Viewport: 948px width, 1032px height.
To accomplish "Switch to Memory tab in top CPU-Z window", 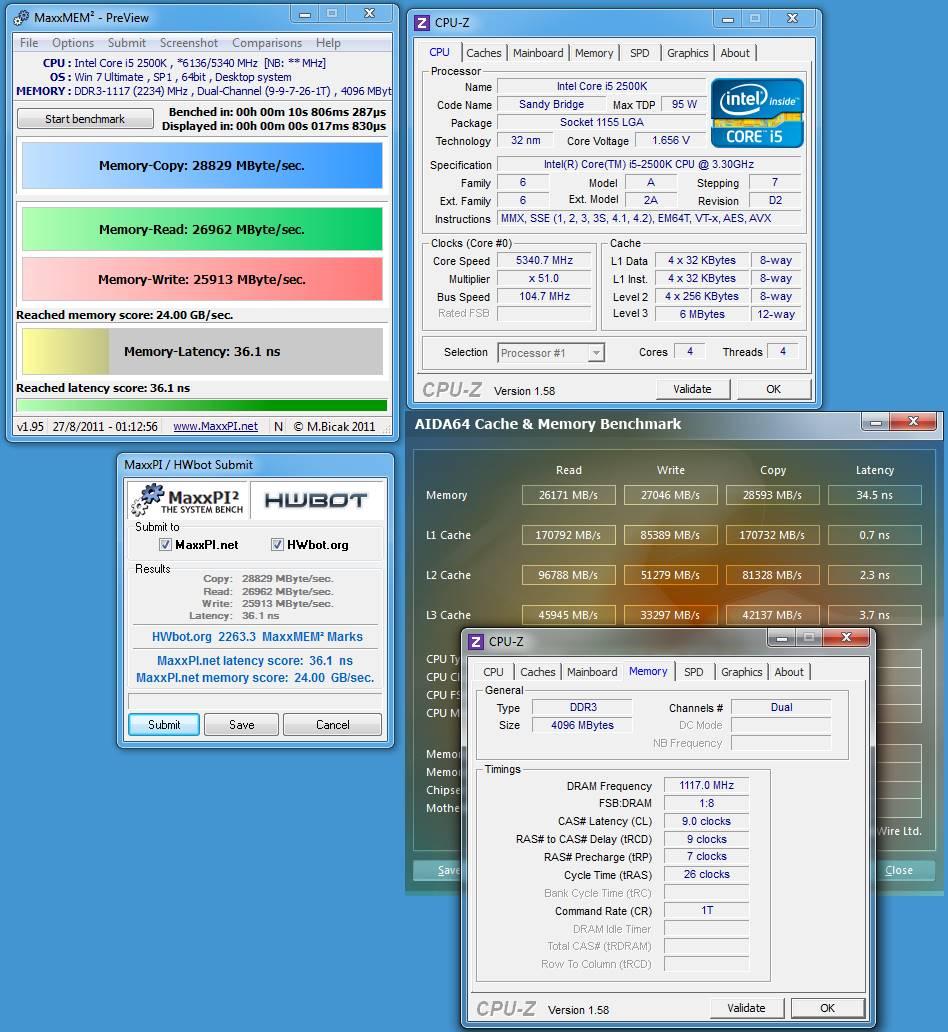I will [x=594, y=53].
